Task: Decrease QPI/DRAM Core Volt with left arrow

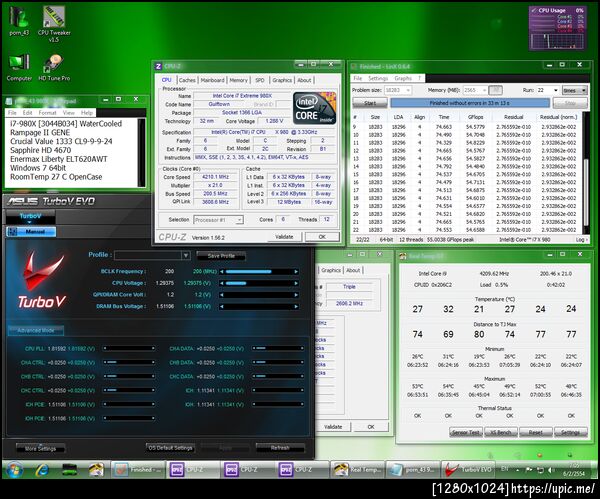Action: pos(222,295)
